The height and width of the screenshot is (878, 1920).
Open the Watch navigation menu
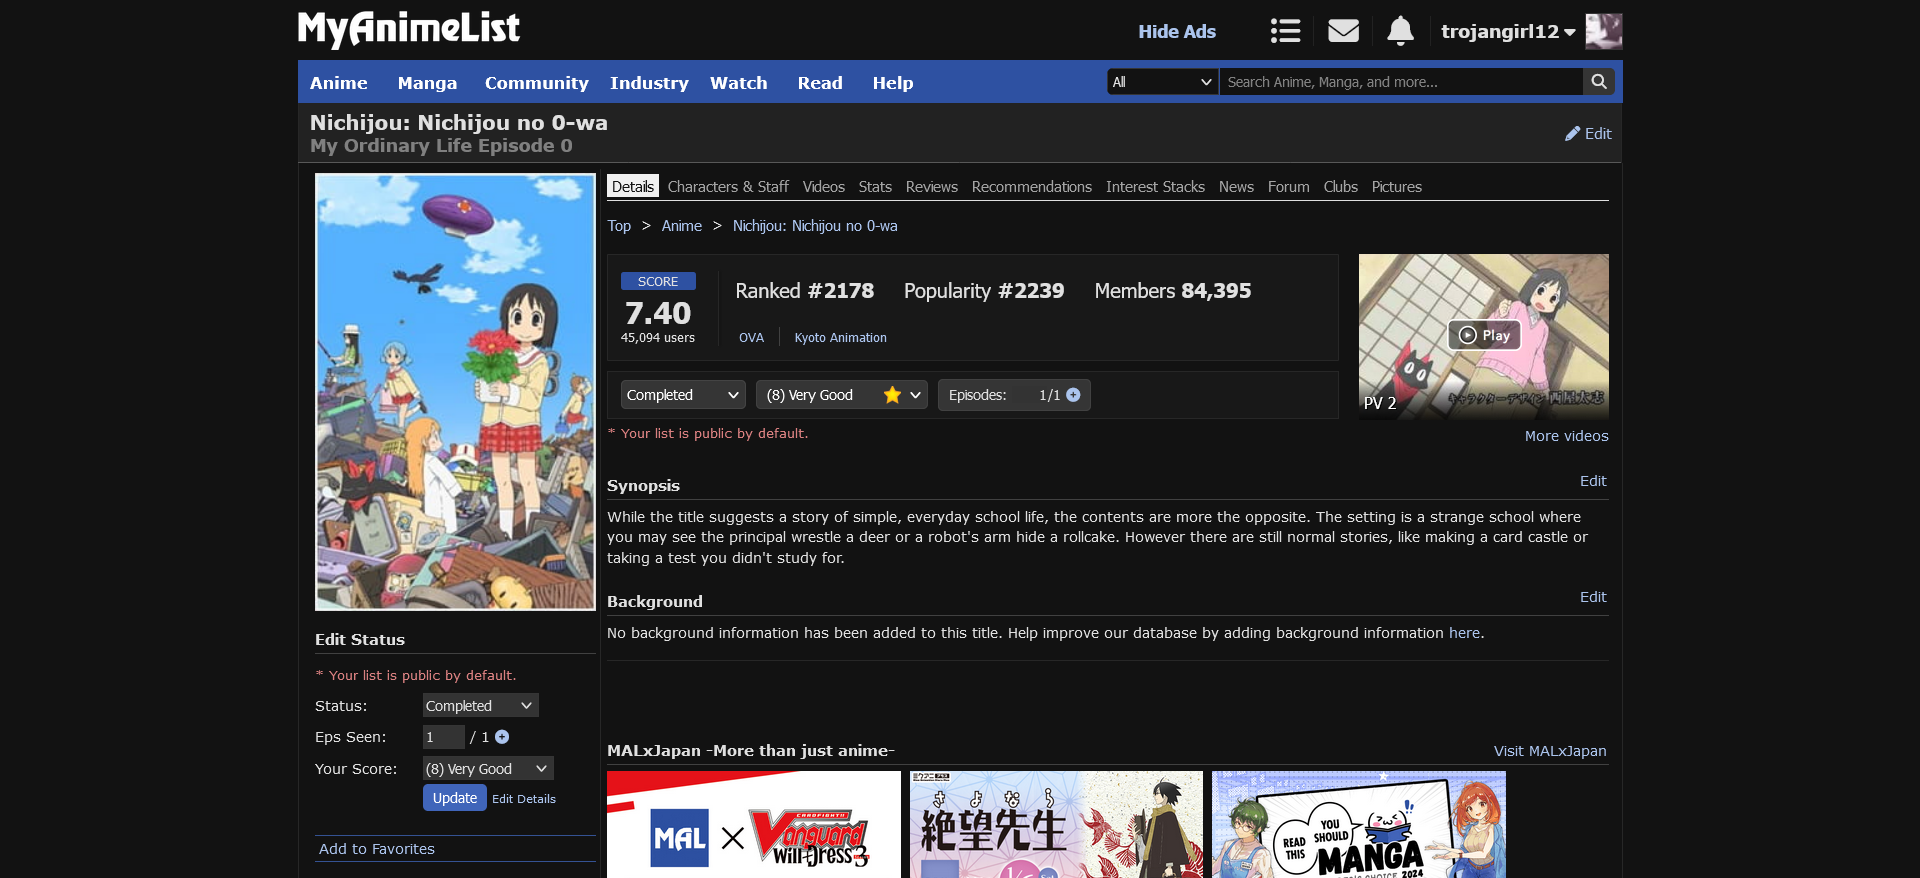point(739,83)
